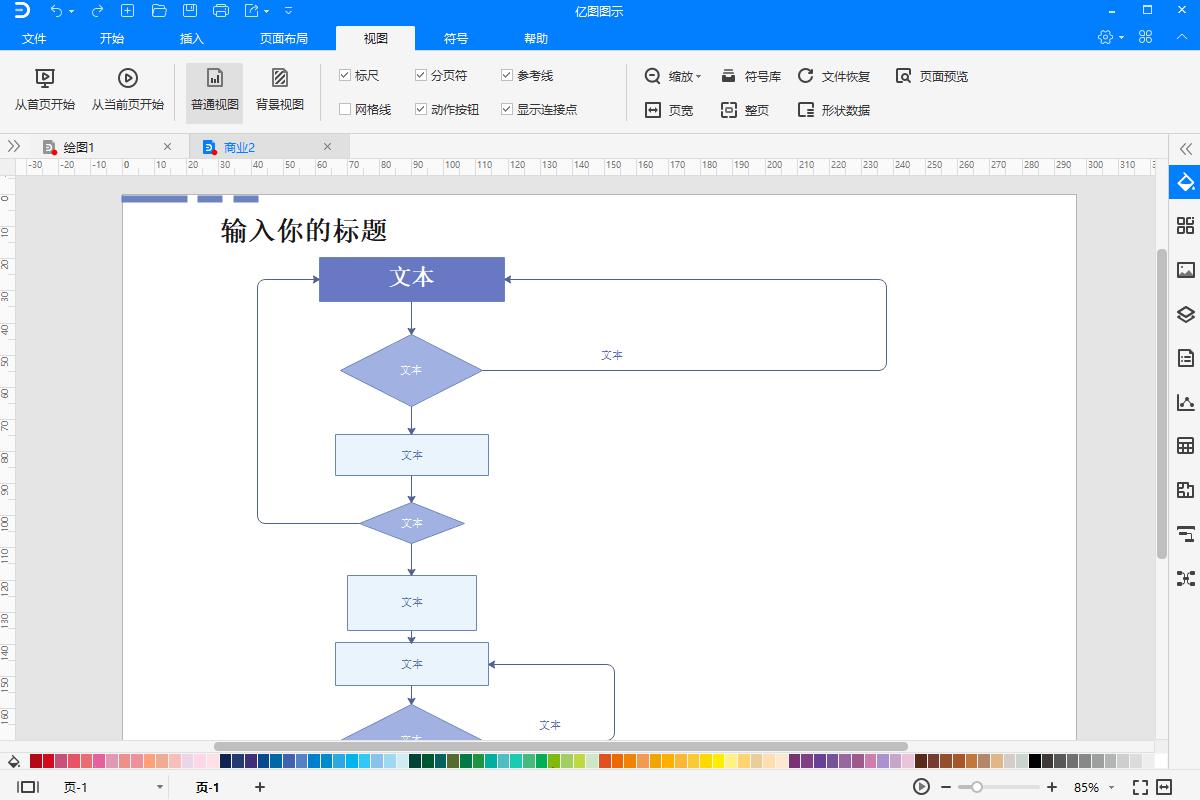Open the fill/style panel in right sidebar

point(1185,182)
